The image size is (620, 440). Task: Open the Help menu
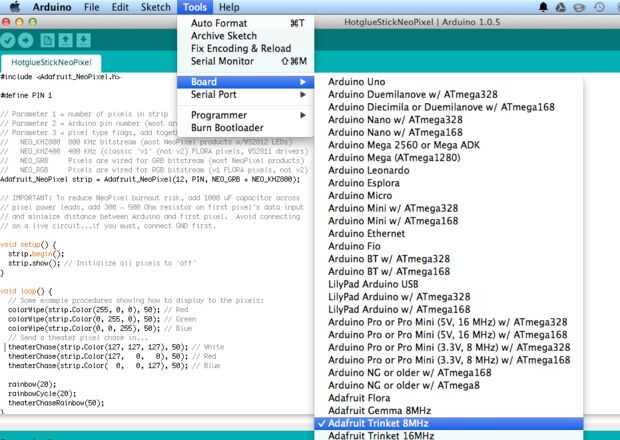(x=229, y=7)
